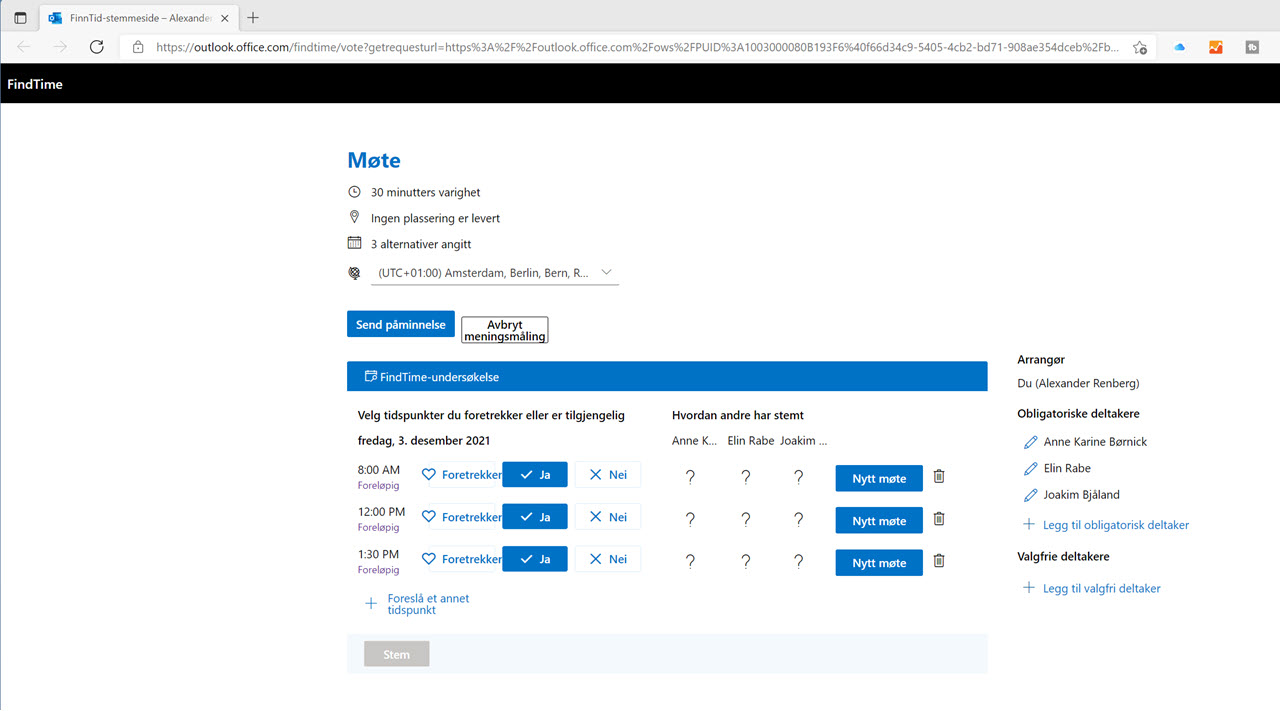Image resolution: width=1280 pixels, height=711 pixels.
Task: Click the time zone globe icon
Action: click(x=354, y=273)
